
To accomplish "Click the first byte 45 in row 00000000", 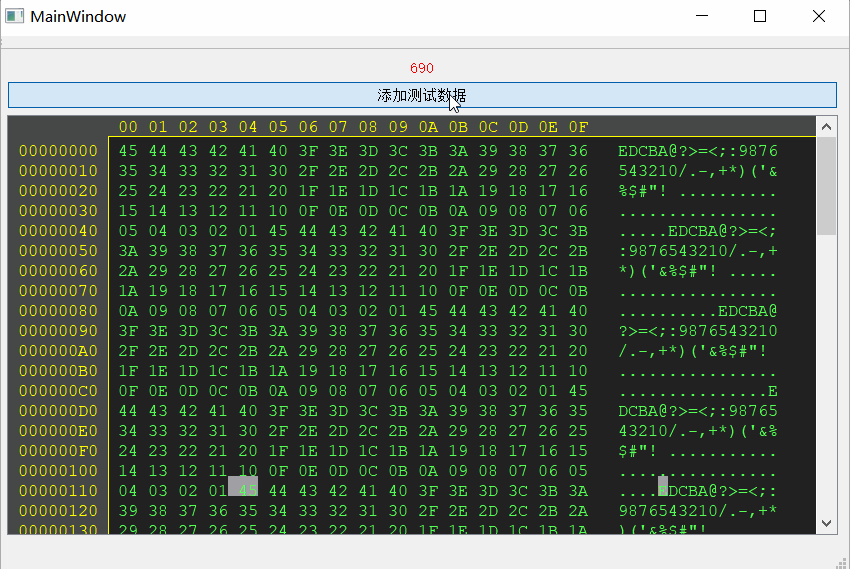I will tap(128, 151).
